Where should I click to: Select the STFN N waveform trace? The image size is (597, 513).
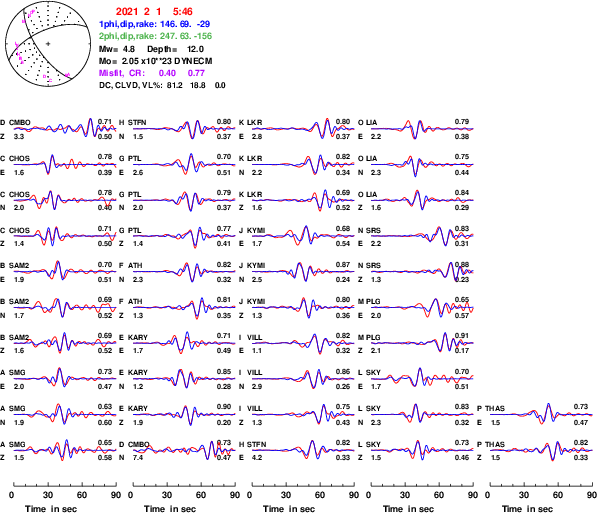click(184, 129)
